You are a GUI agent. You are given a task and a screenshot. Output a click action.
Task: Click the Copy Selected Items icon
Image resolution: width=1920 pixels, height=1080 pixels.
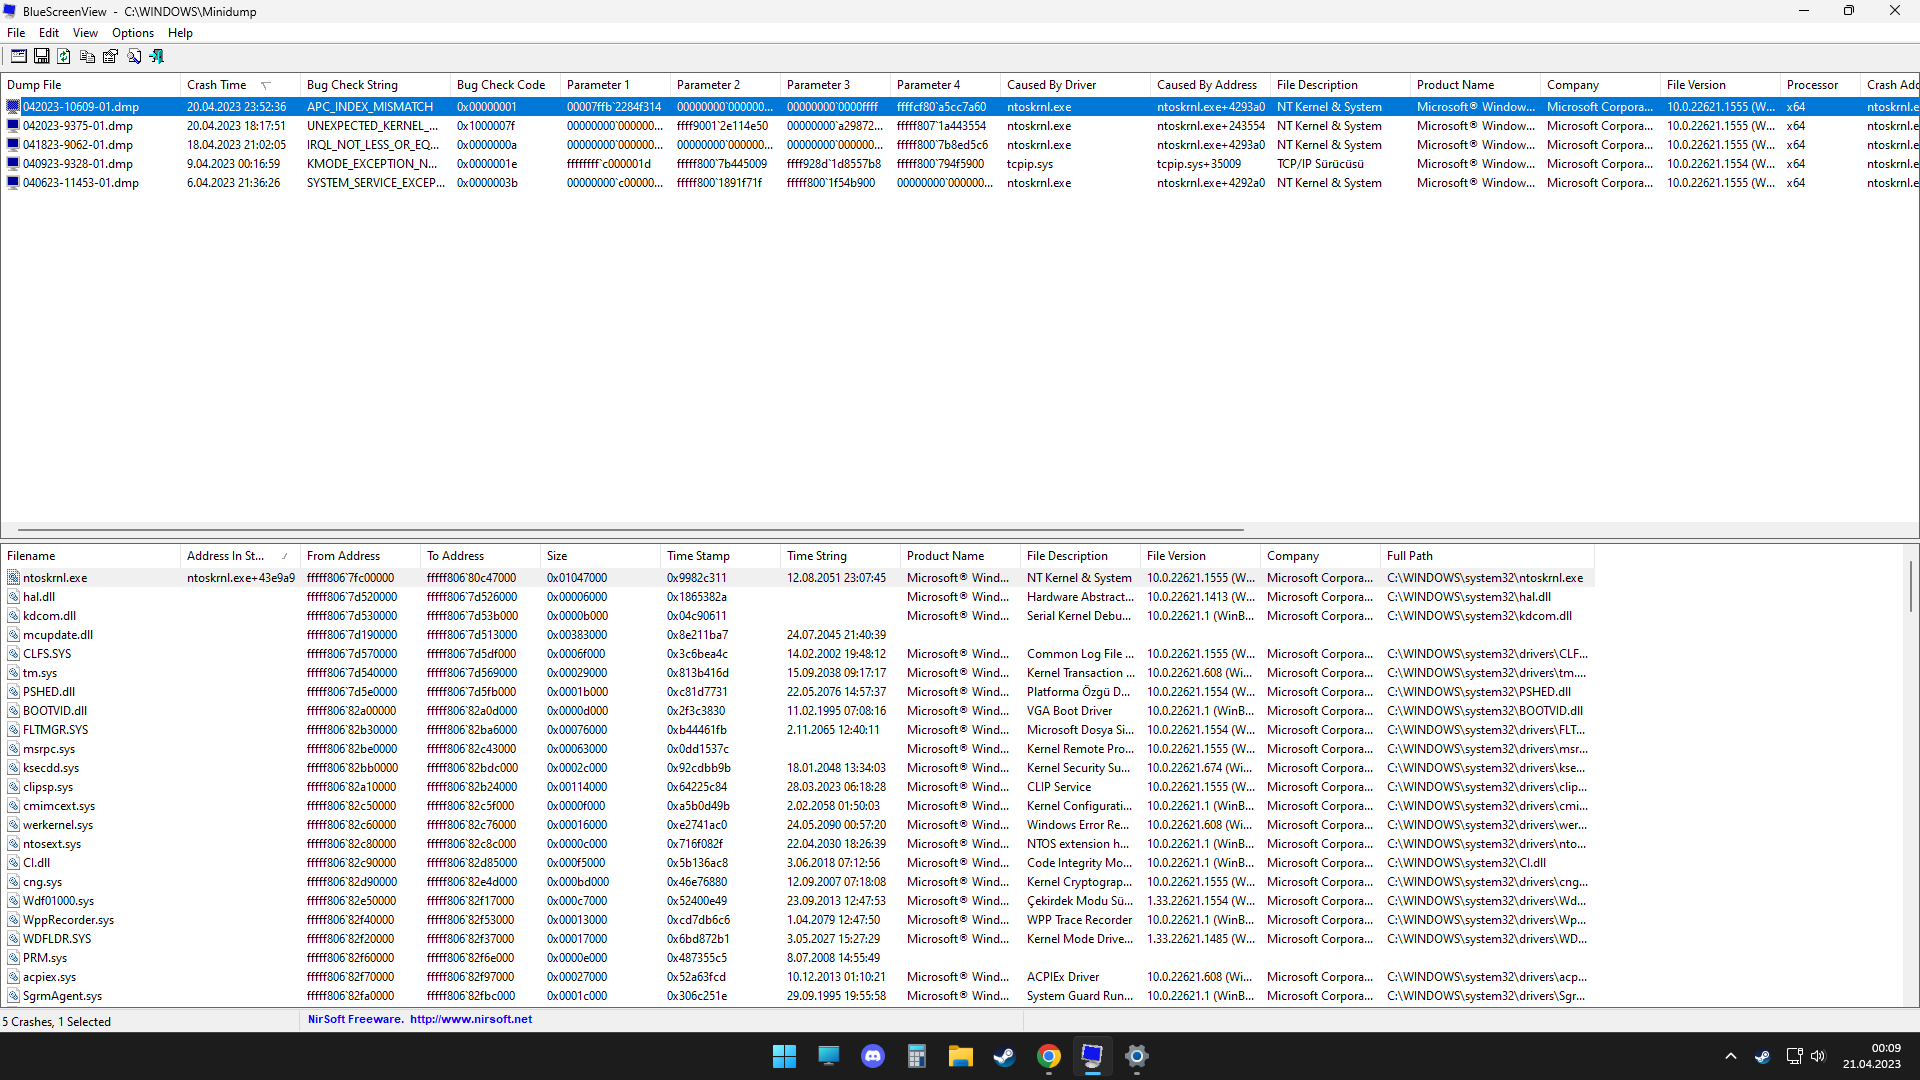click(x=88, y=57)
